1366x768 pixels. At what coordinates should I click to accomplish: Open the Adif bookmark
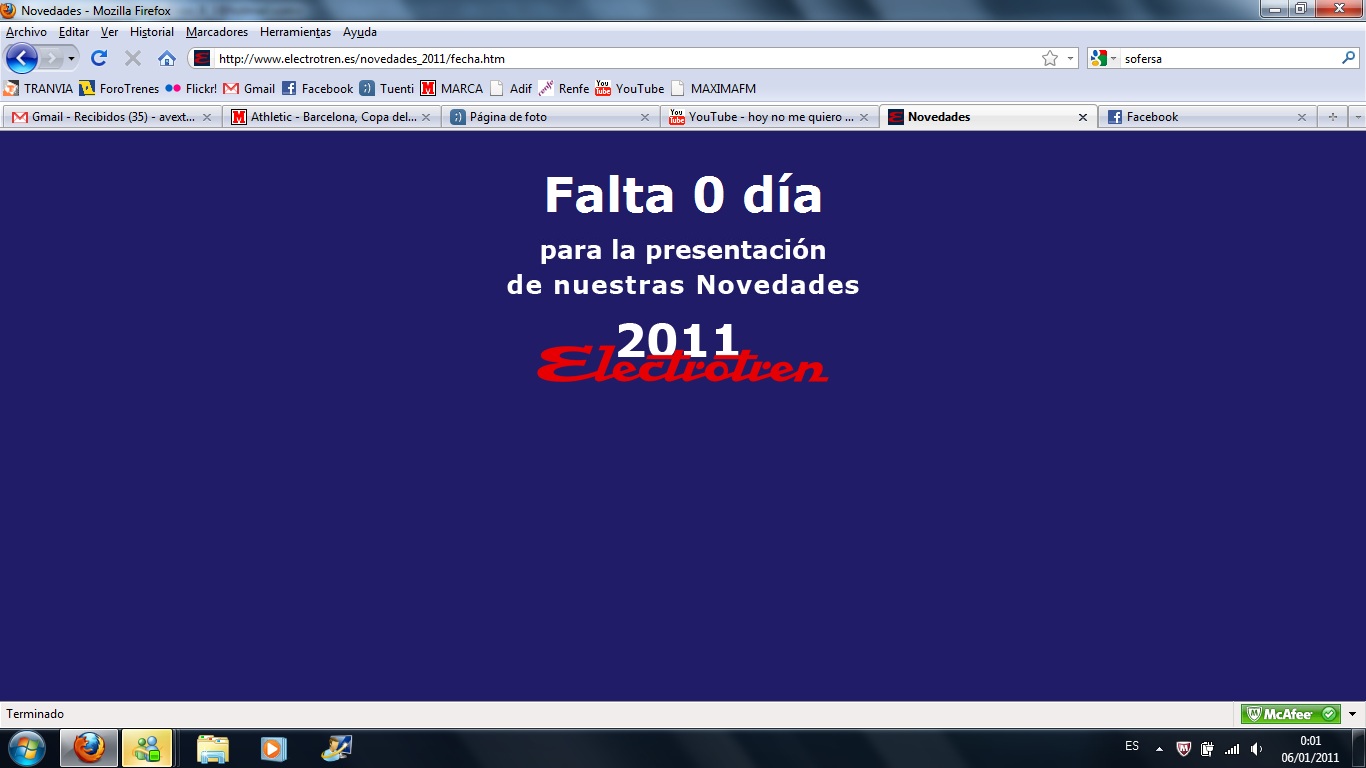tap(511, 88)
